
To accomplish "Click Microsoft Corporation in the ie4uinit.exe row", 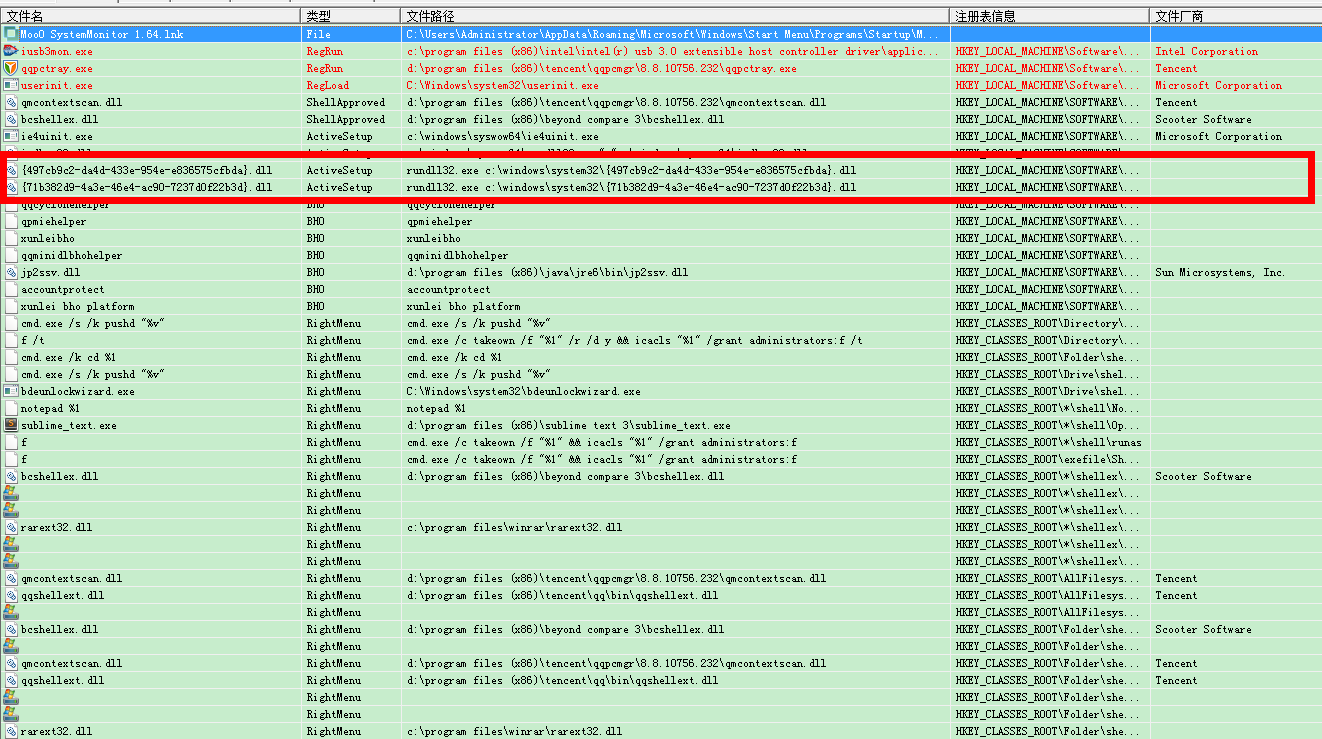I will pyautogui.click(x=1218, y=136).
